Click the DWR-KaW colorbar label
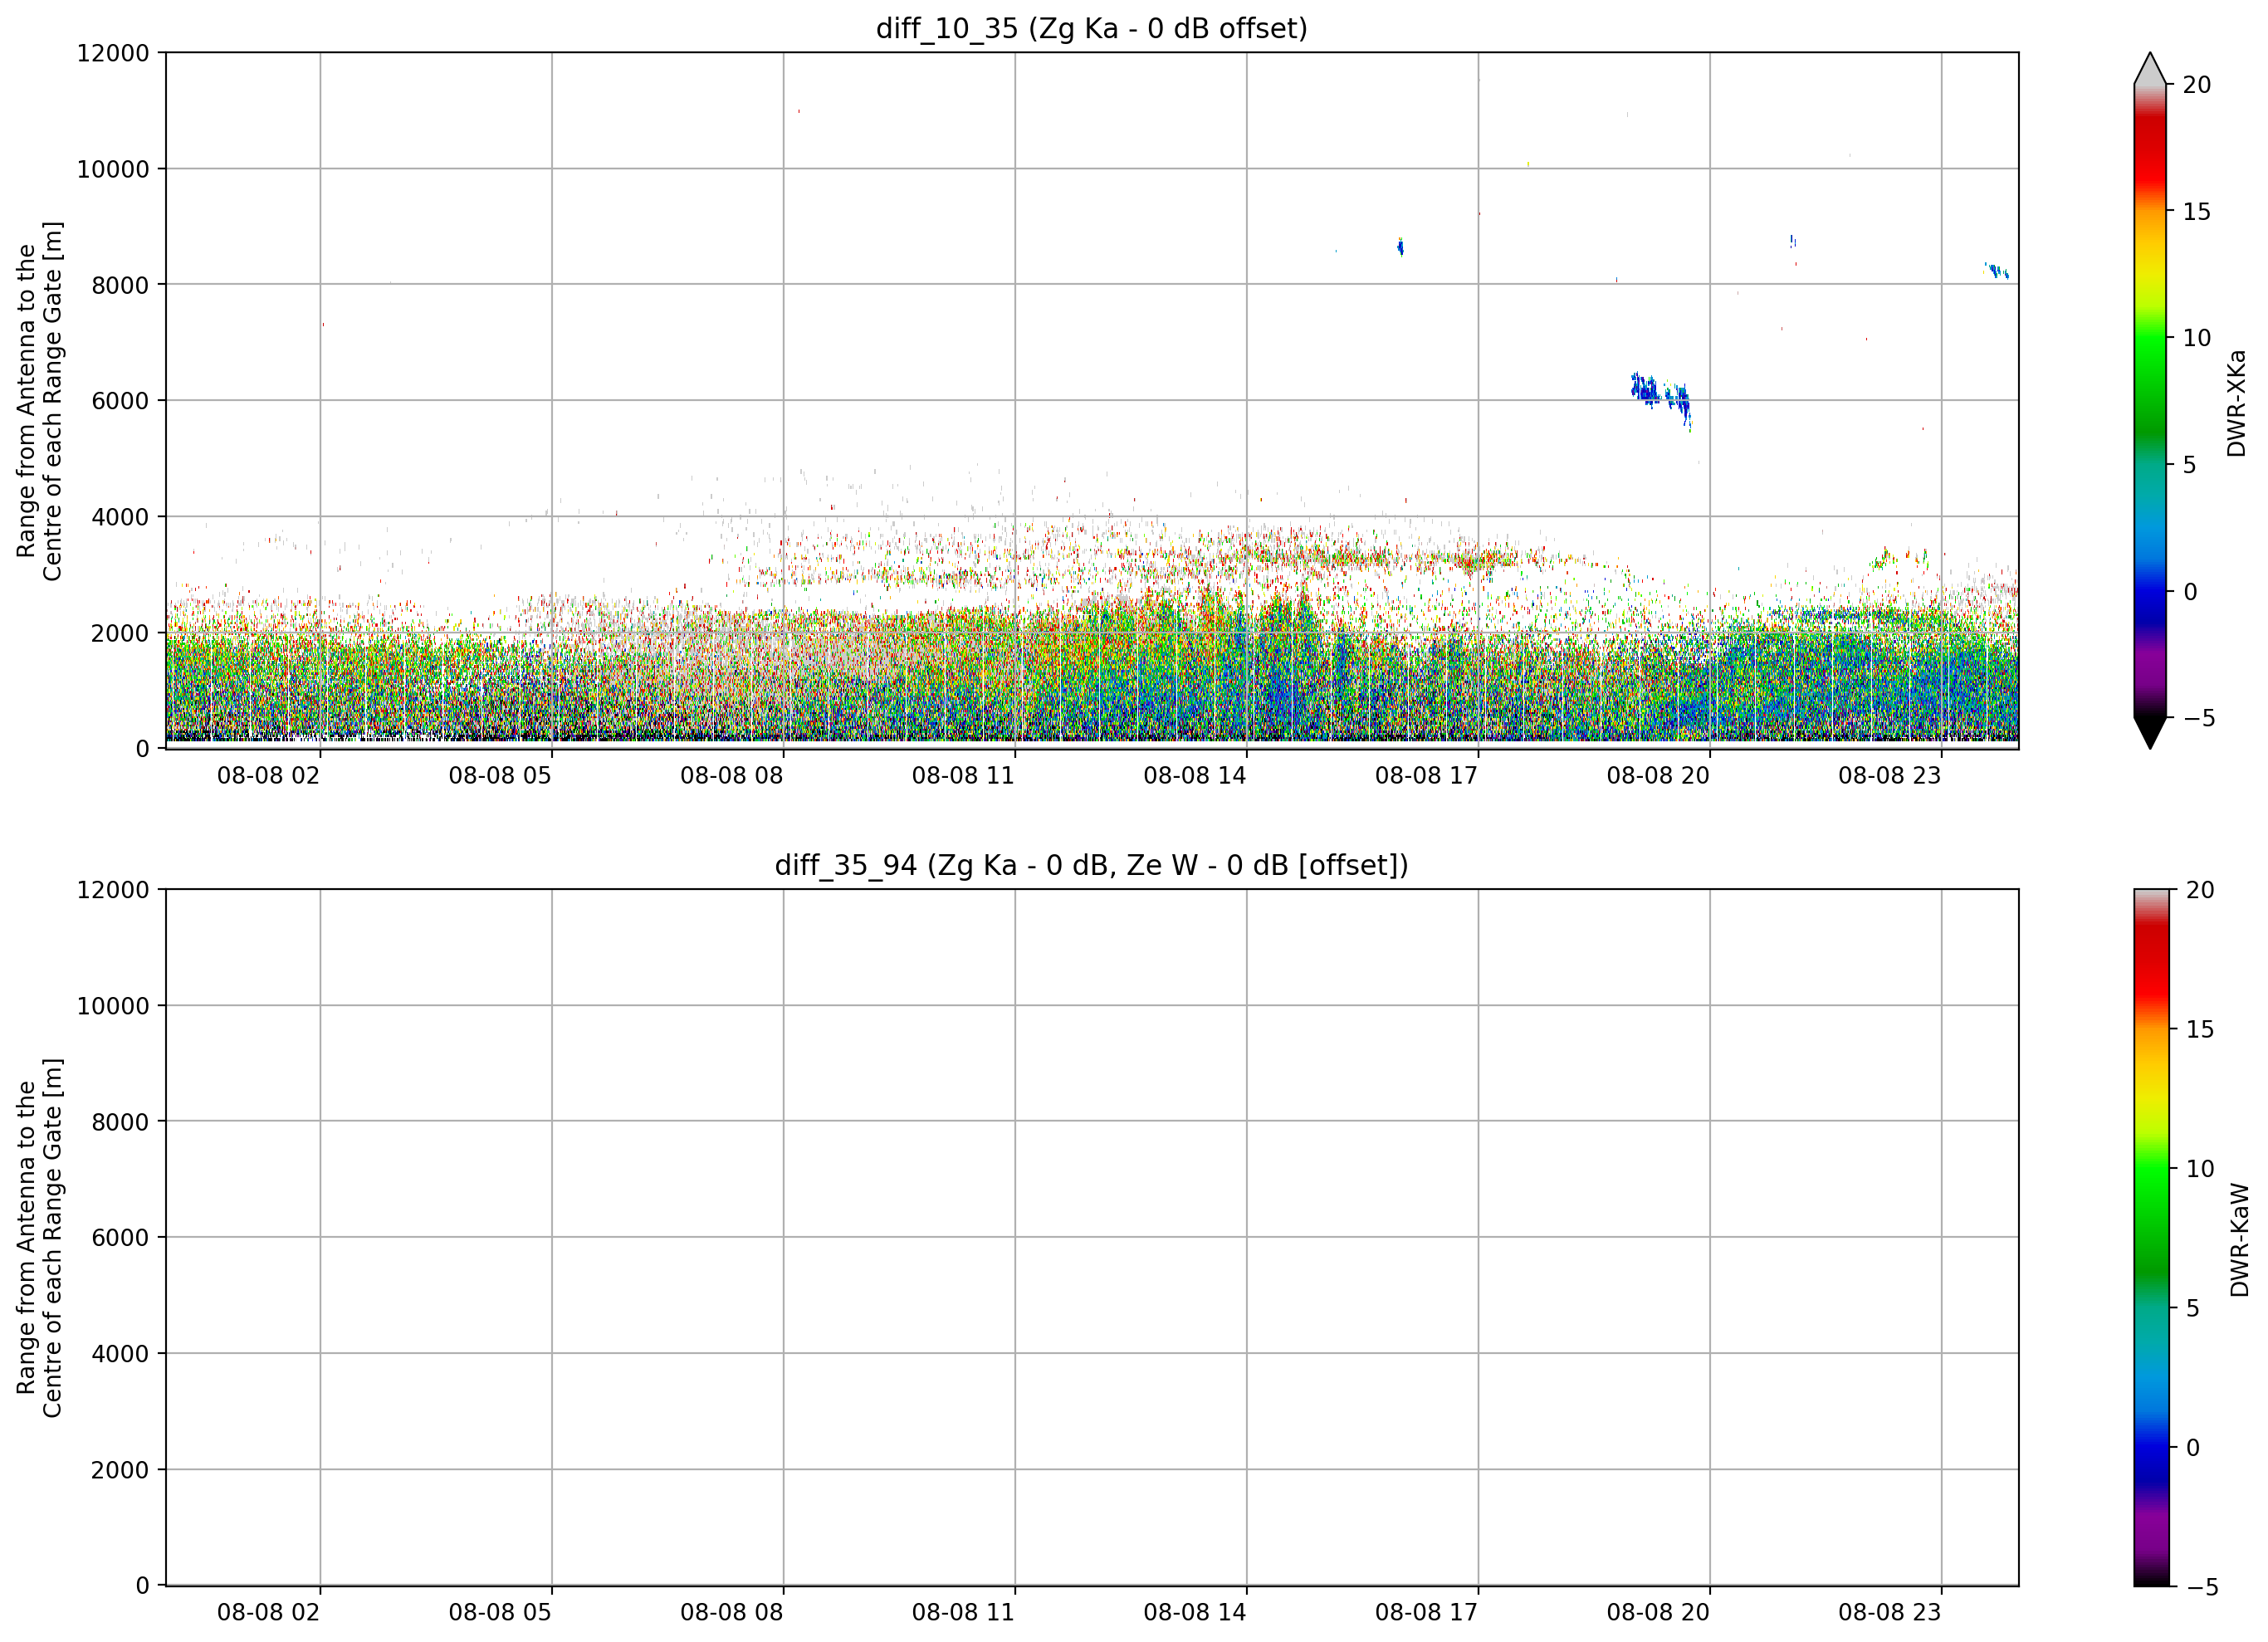 click(2240, 1239)
